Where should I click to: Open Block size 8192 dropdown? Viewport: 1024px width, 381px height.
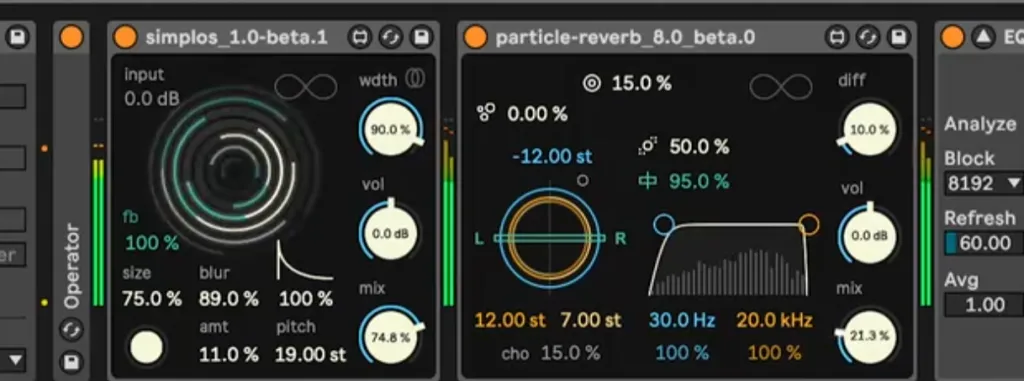984,183
